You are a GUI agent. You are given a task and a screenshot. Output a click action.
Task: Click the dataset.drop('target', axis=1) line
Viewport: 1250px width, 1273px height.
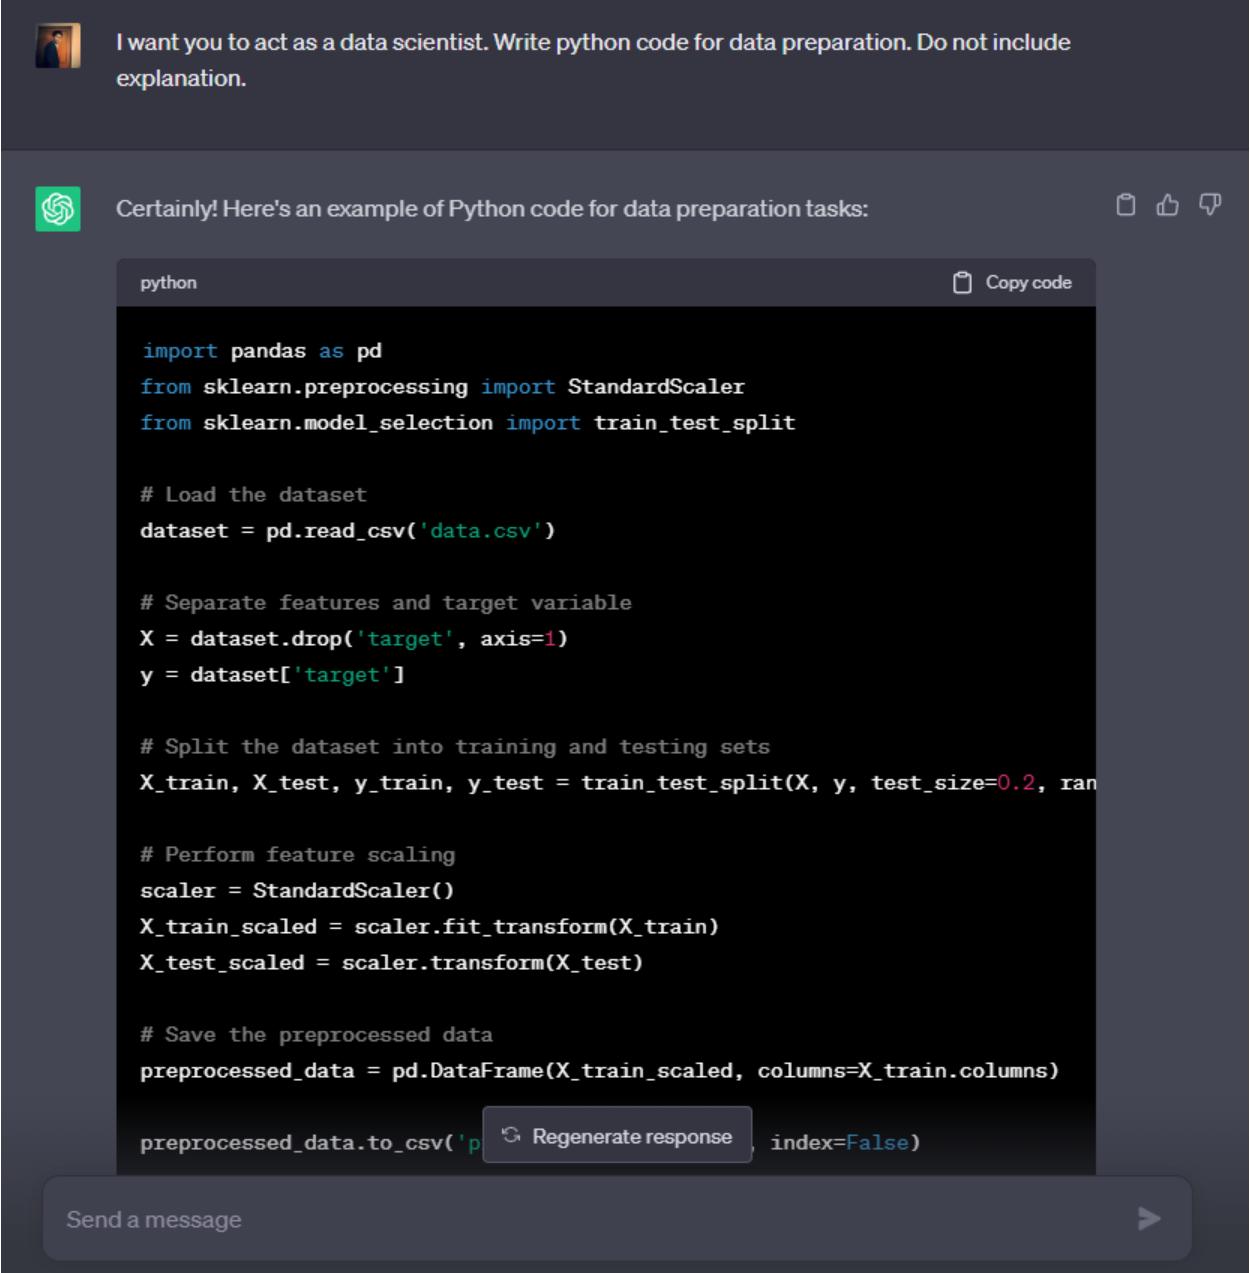354,639
